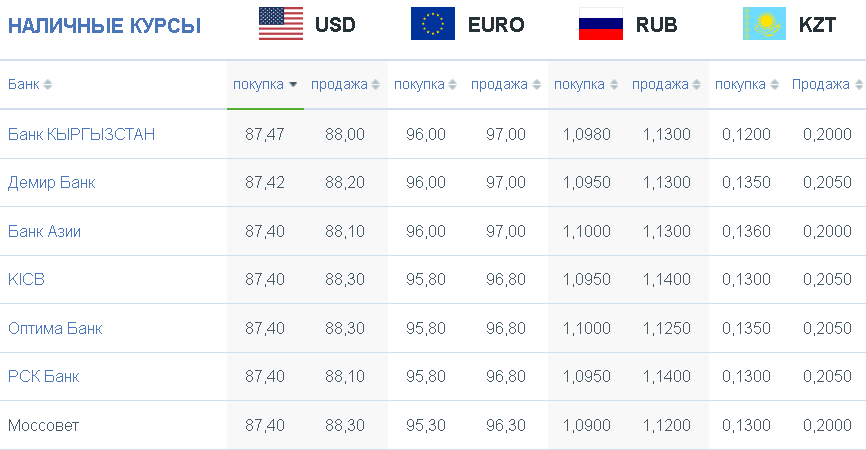
Task: Click the USA flag icon
Action: (x=281, y=24)
